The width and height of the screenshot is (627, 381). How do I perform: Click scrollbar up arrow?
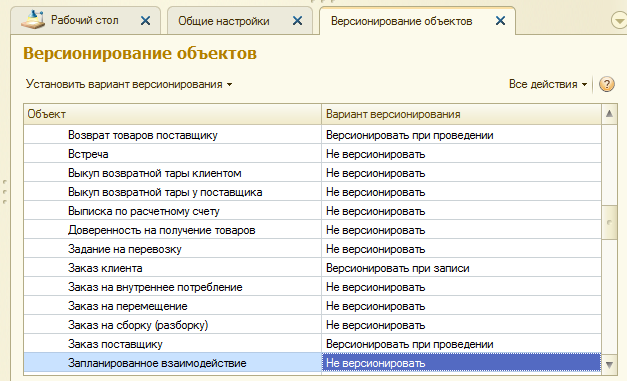pos(609,114)
